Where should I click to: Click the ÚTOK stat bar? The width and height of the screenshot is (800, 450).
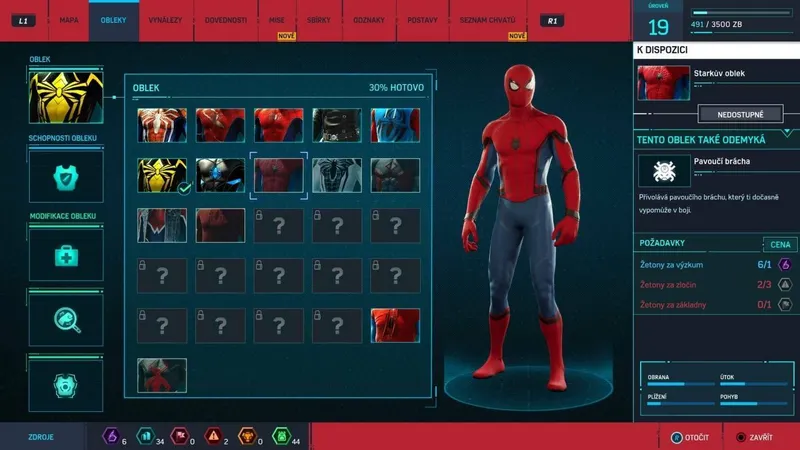[x=754, y=384]
